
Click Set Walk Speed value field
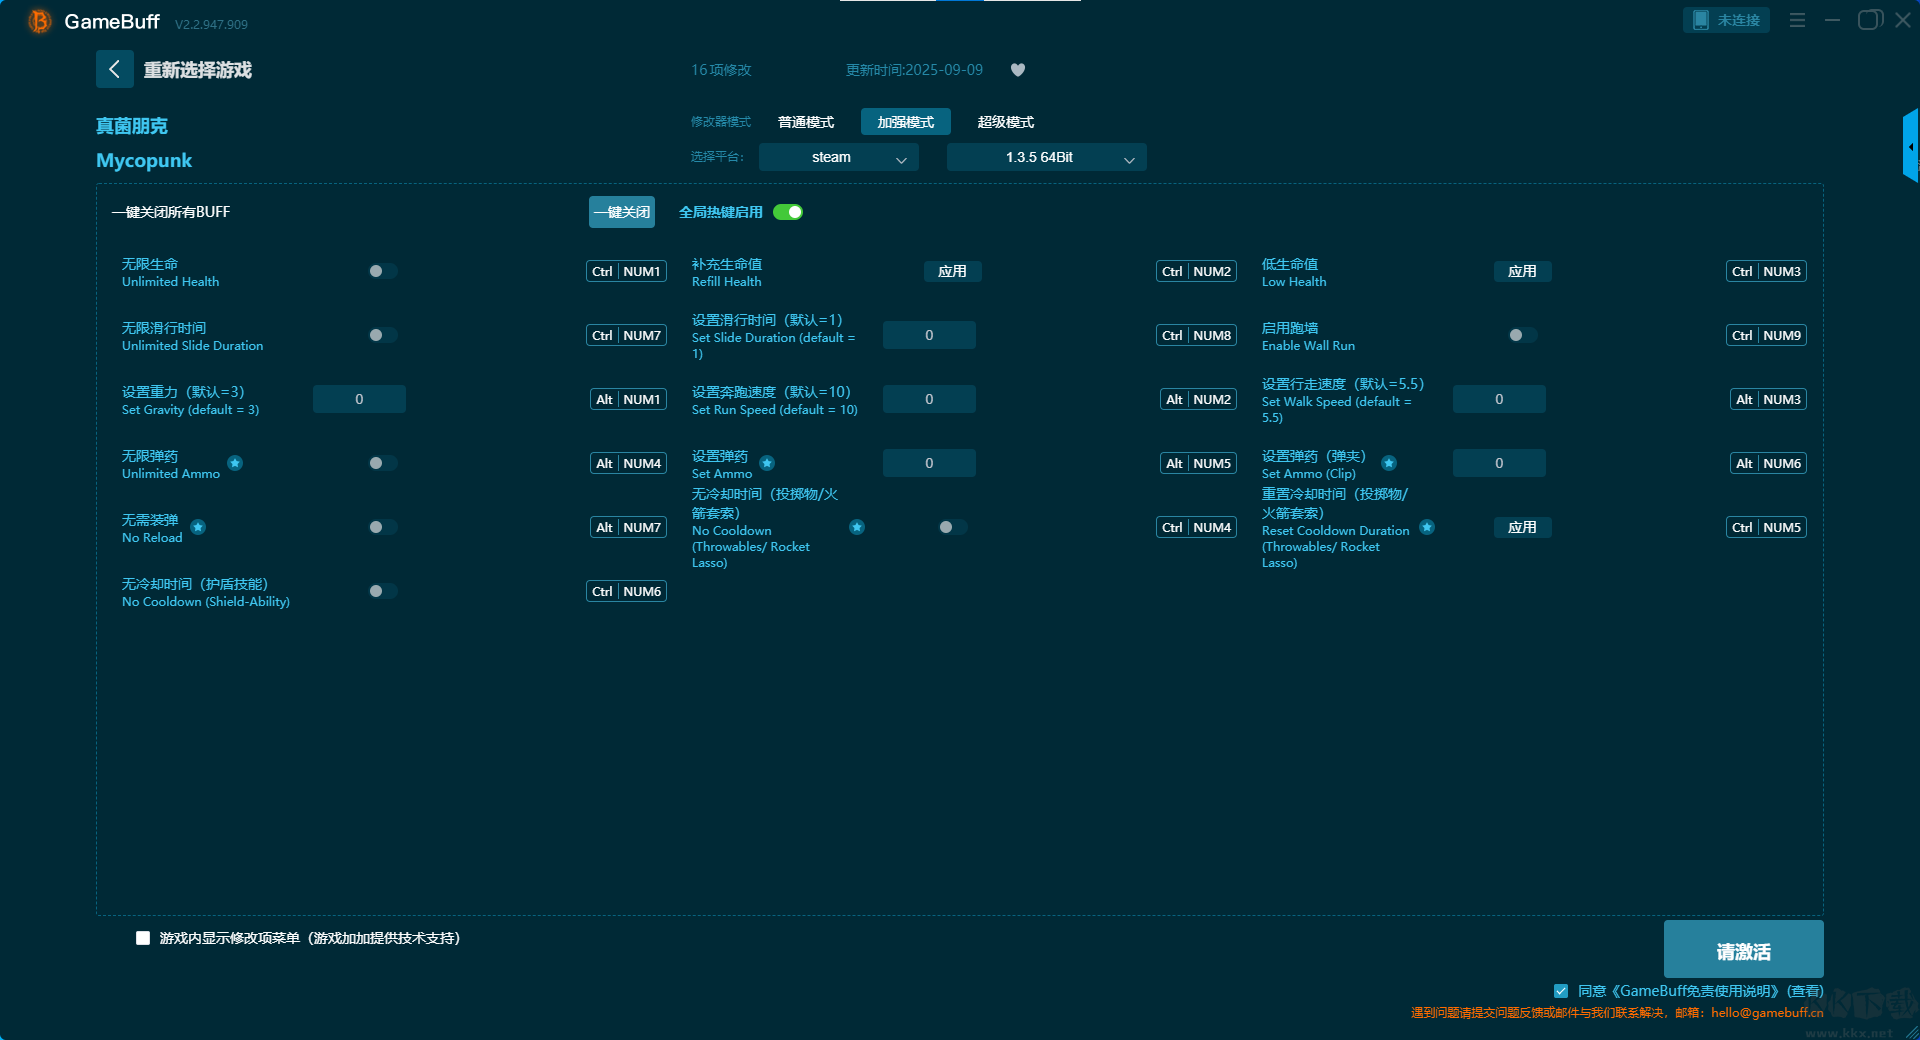point(1499,399)
